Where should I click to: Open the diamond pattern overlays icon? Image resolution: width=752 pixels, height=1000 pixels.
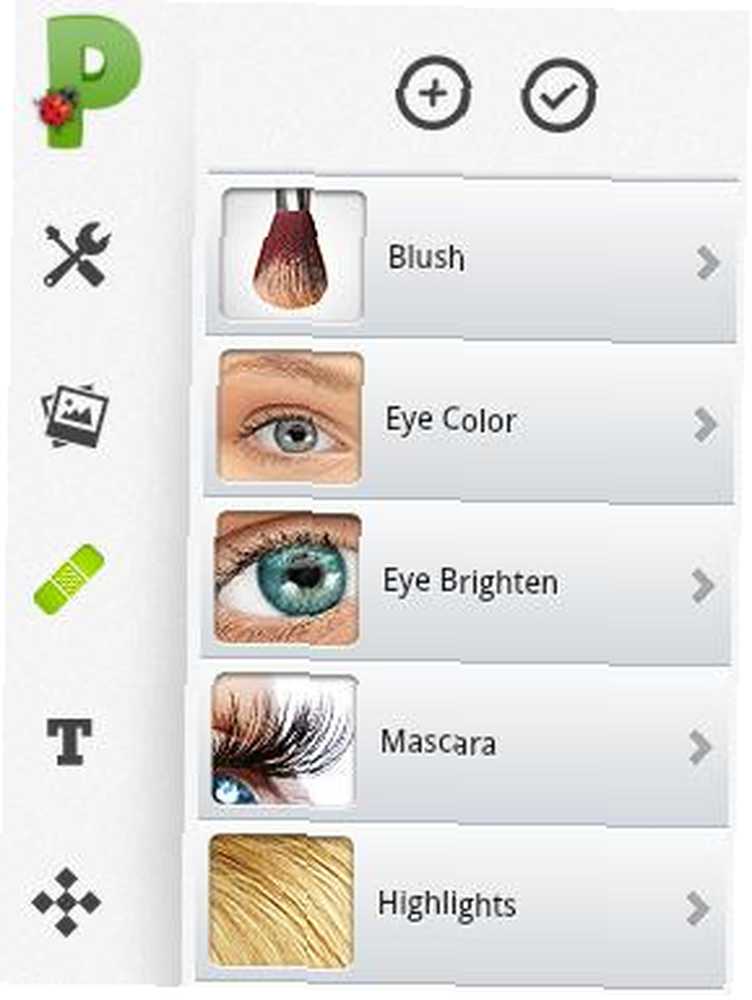coord(66,903)
